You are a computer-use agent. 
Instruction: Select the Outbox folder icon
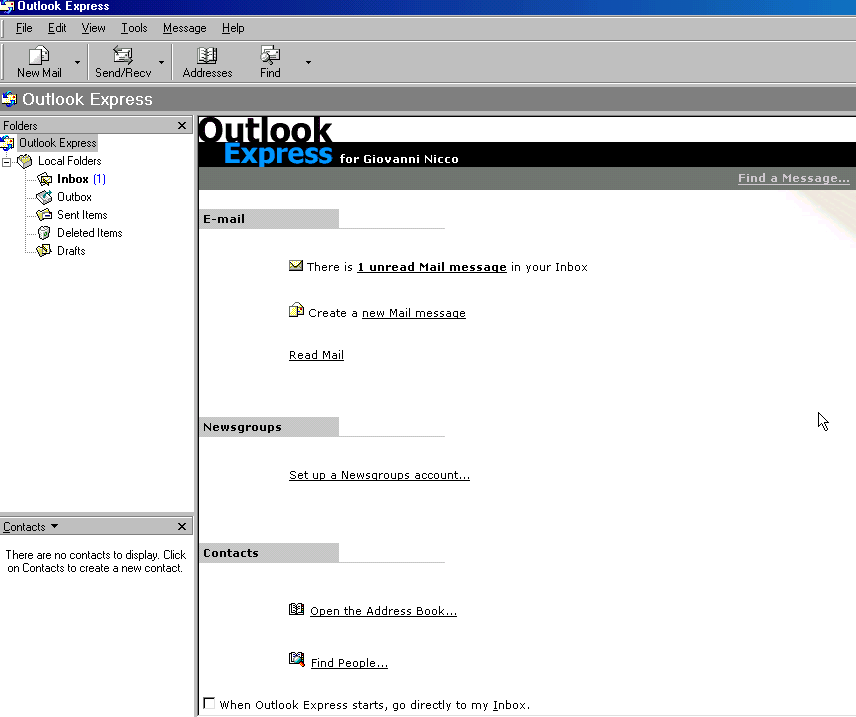[x=44, y=197]
